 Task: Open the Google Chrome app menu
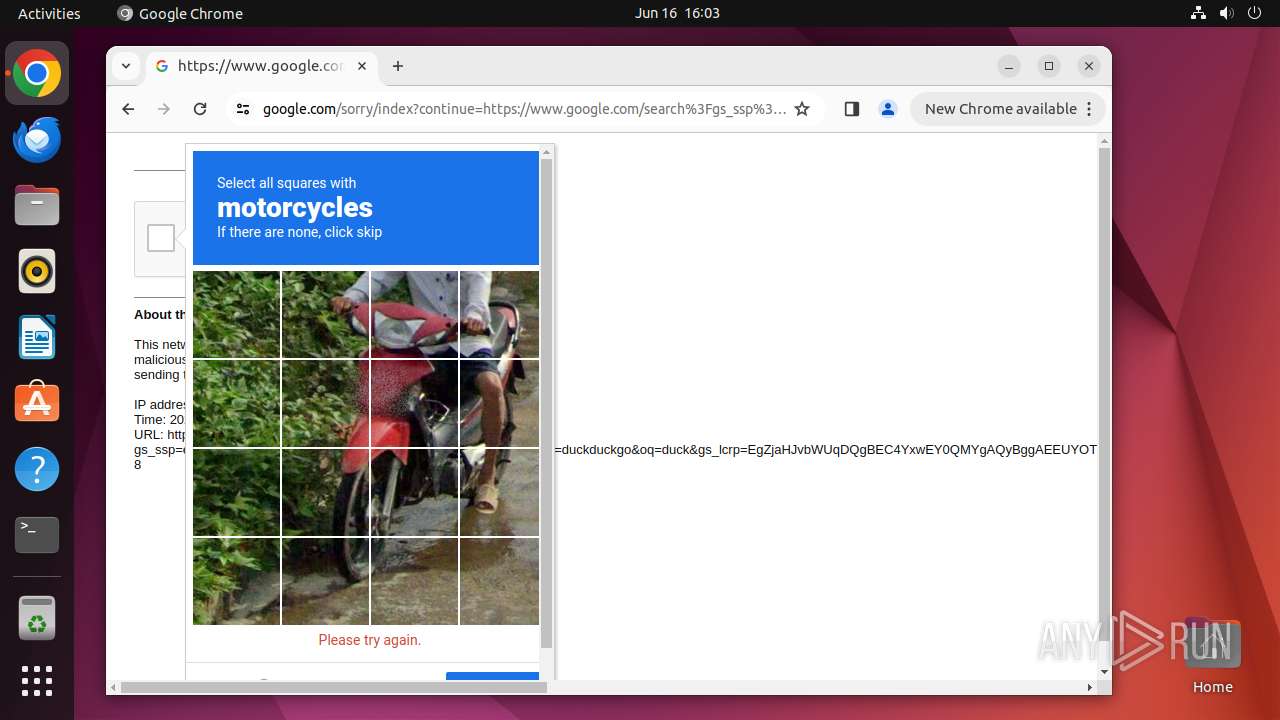(x=180, y=13)
